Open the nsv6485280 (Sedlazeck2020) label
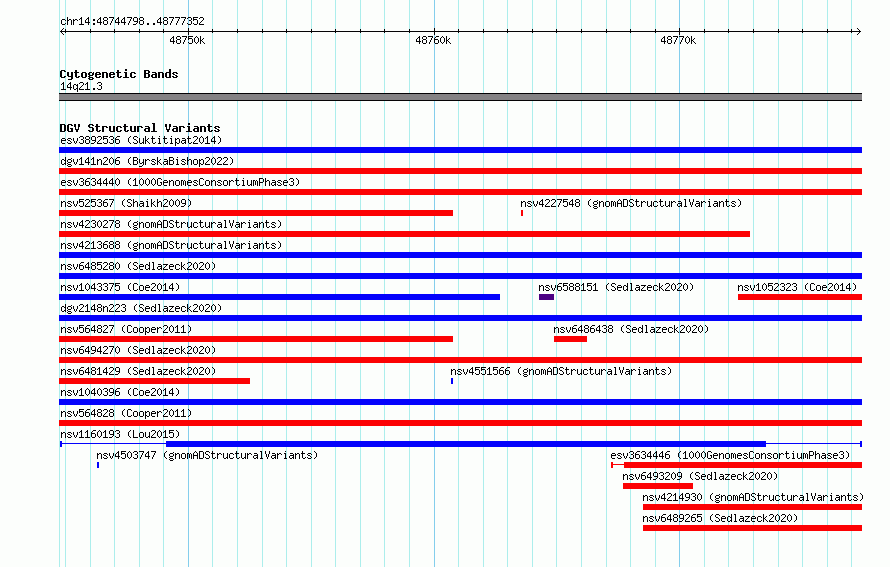This screenshot has width=890, height=567. [x=138, y=266]
